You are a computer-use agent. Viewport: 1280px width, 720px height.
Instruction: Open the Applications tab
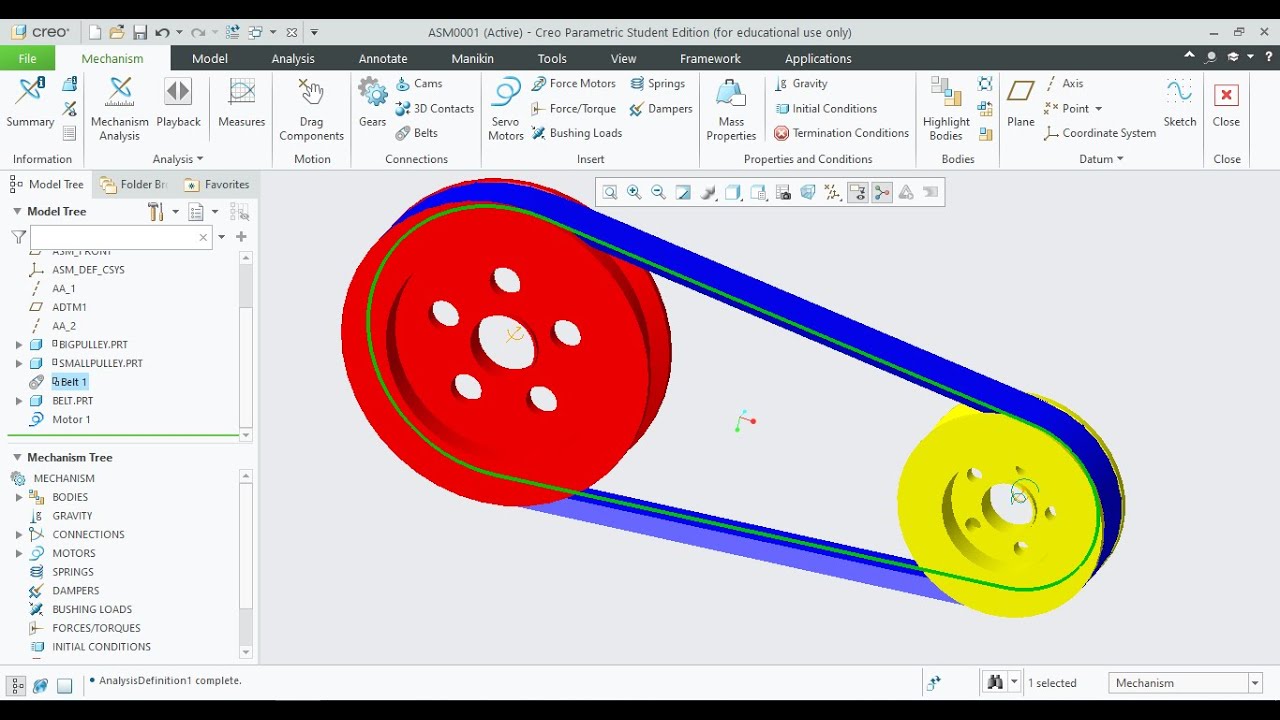click(818, 58)
